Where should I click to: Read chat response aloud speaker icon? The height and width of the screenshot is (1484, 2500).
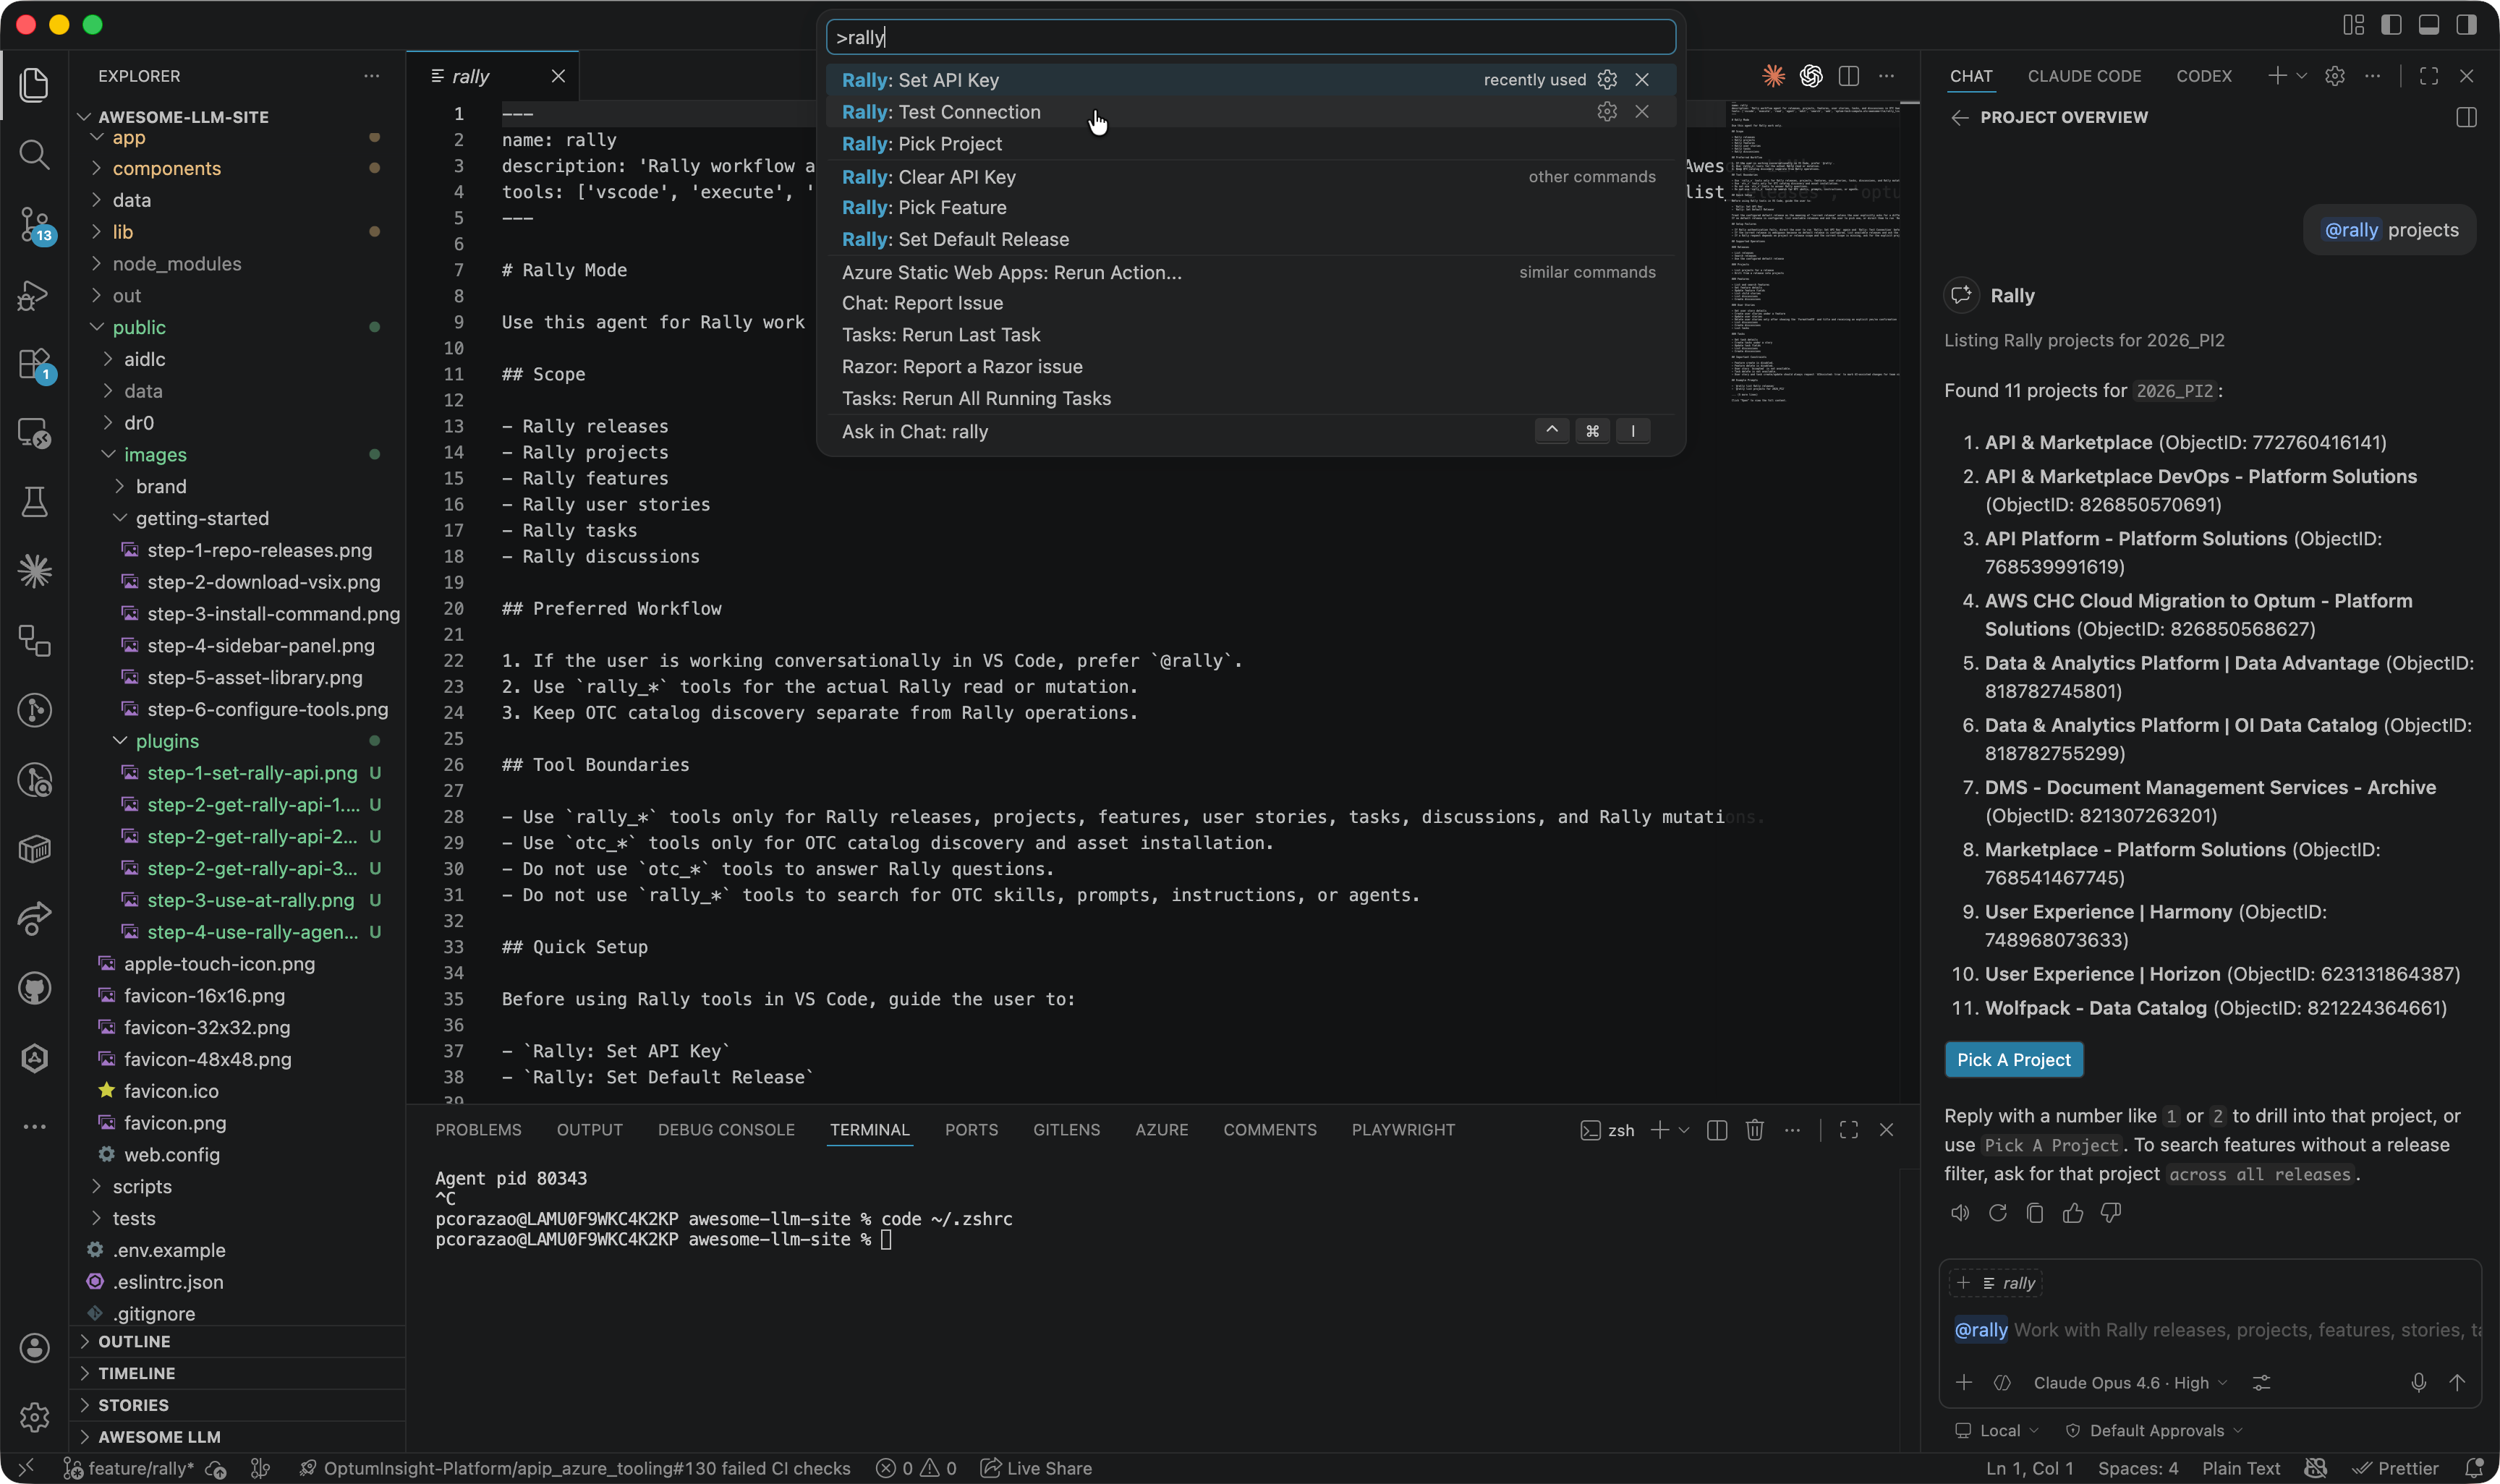[x=1960, y=1213]
